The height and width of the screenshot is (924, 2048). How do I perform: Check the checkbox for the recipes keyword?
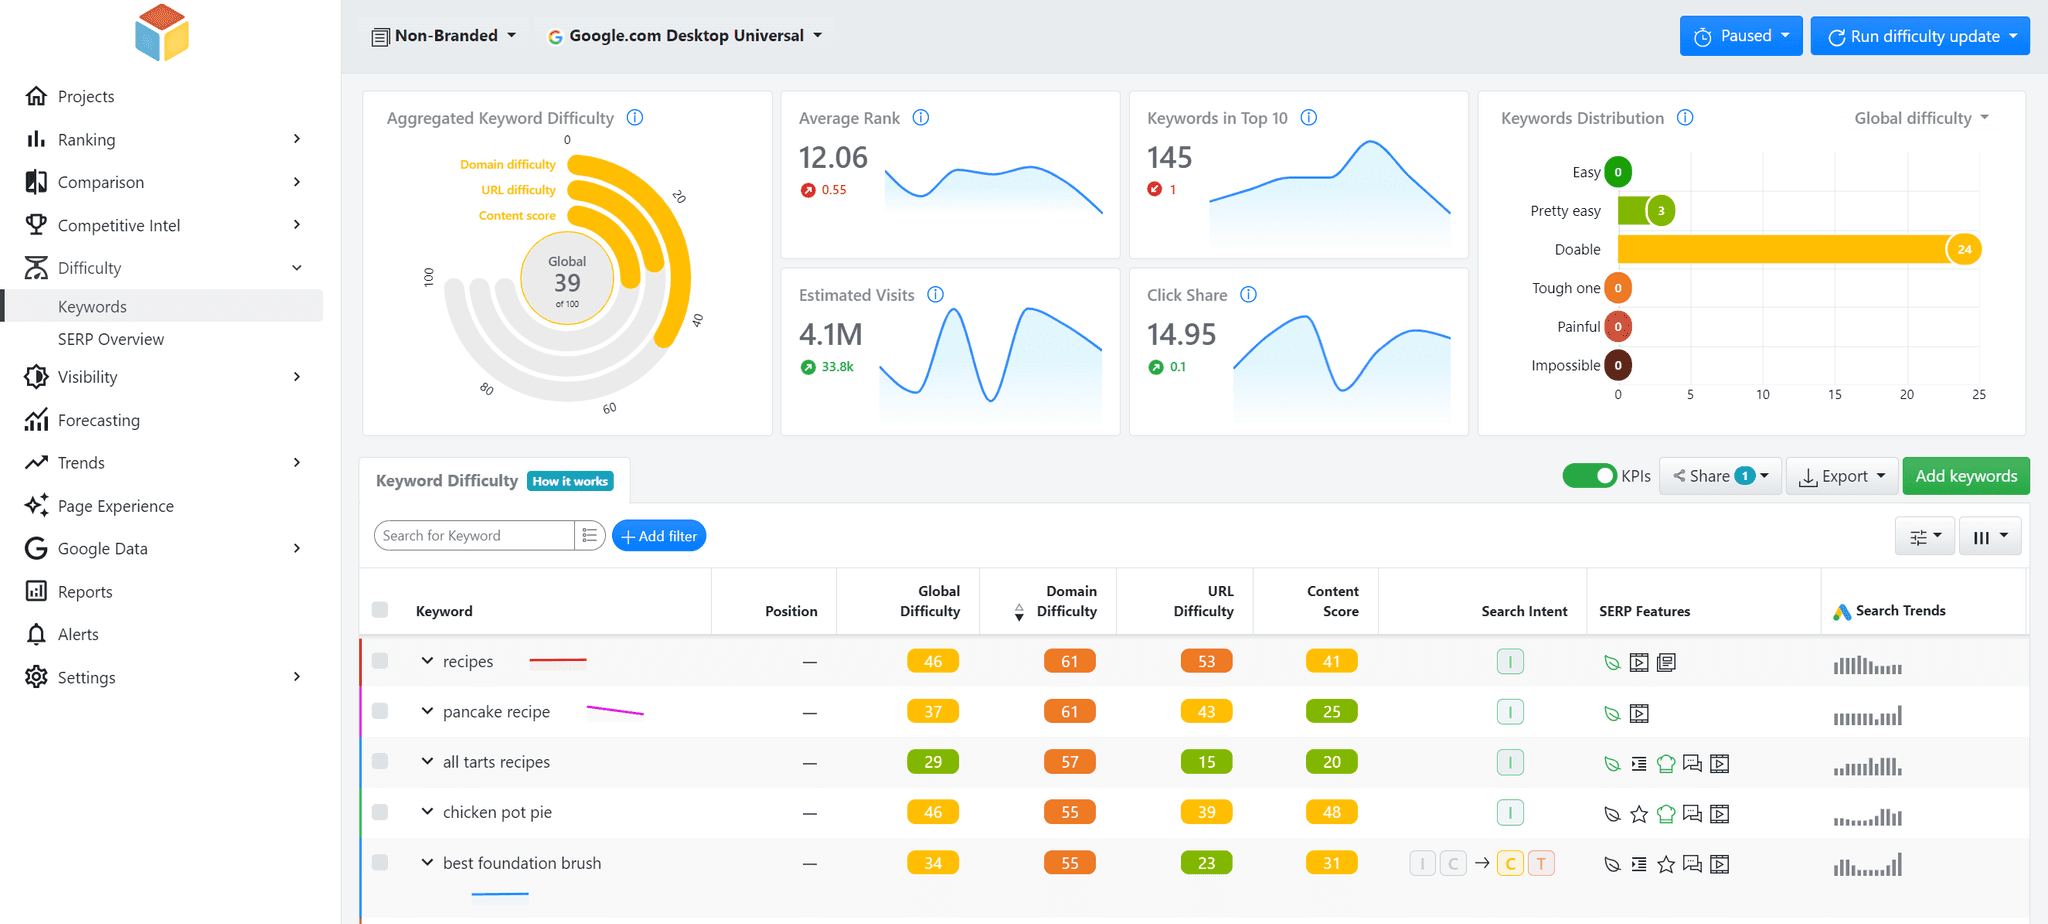(x=380, y=661)
